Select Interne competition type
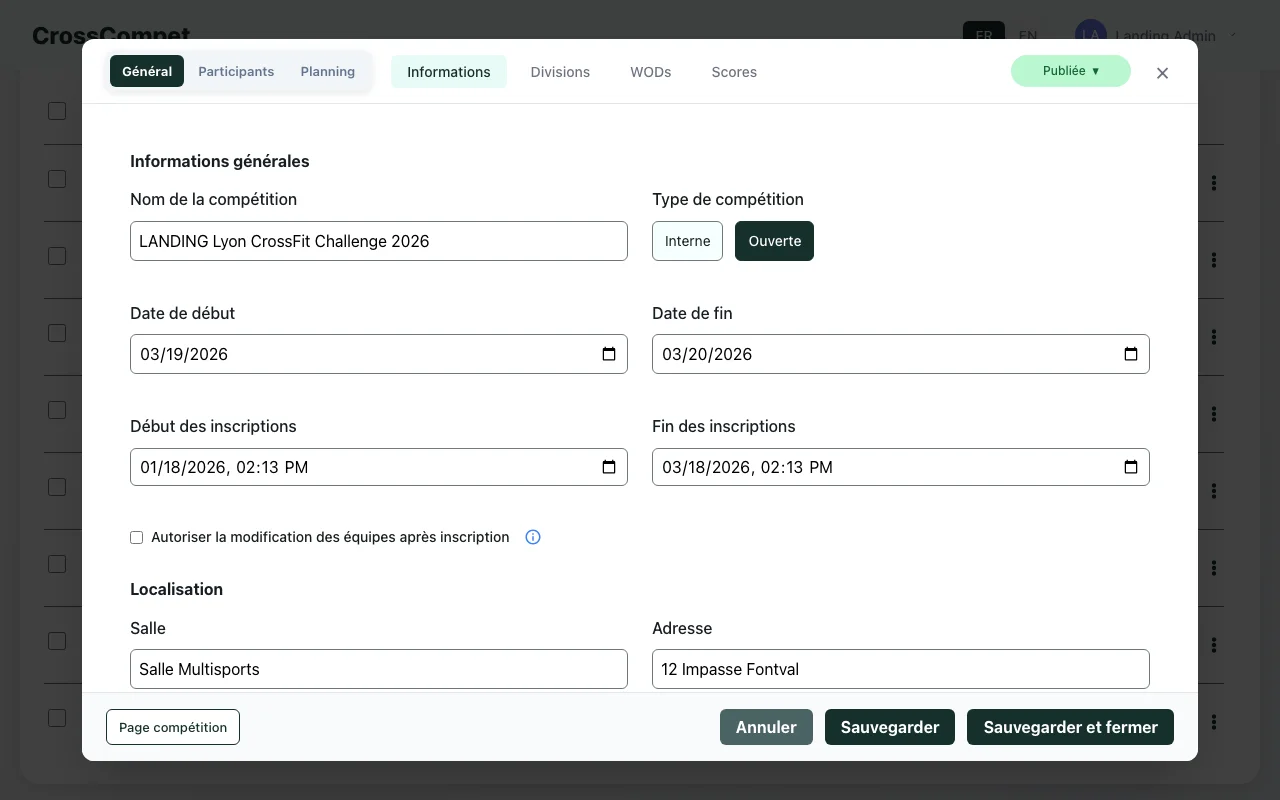 tap(687, 241)
